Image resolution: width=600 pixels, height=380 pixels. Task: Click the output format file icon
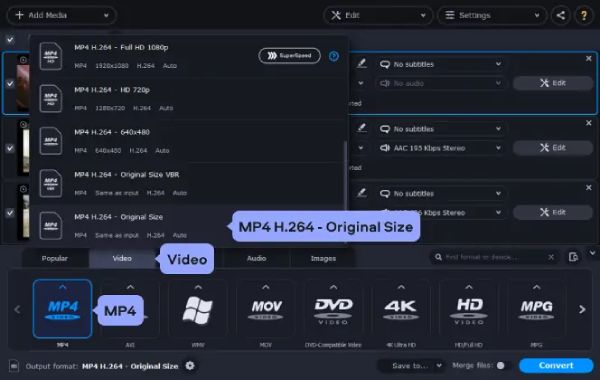(x=14, y=366)
